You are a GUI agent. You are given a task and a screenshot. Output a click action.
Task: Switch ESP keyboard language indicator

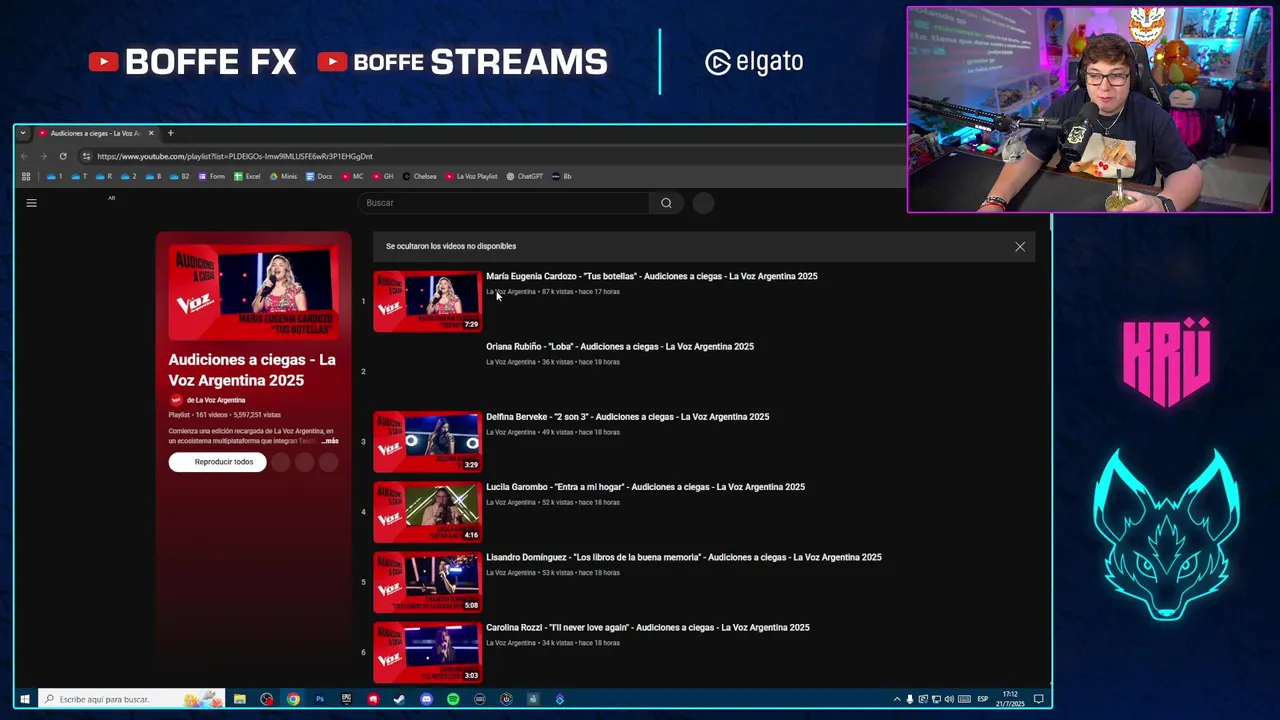982,699
